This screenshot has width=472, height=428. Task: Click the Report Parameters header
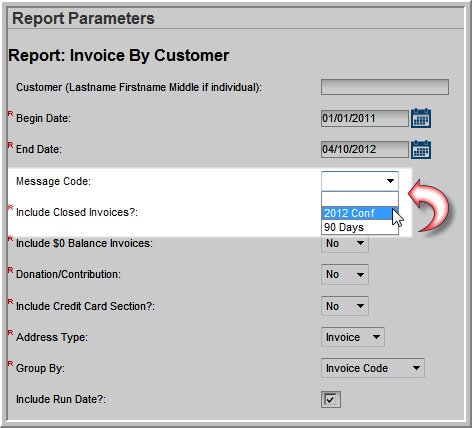pos(83,18)
